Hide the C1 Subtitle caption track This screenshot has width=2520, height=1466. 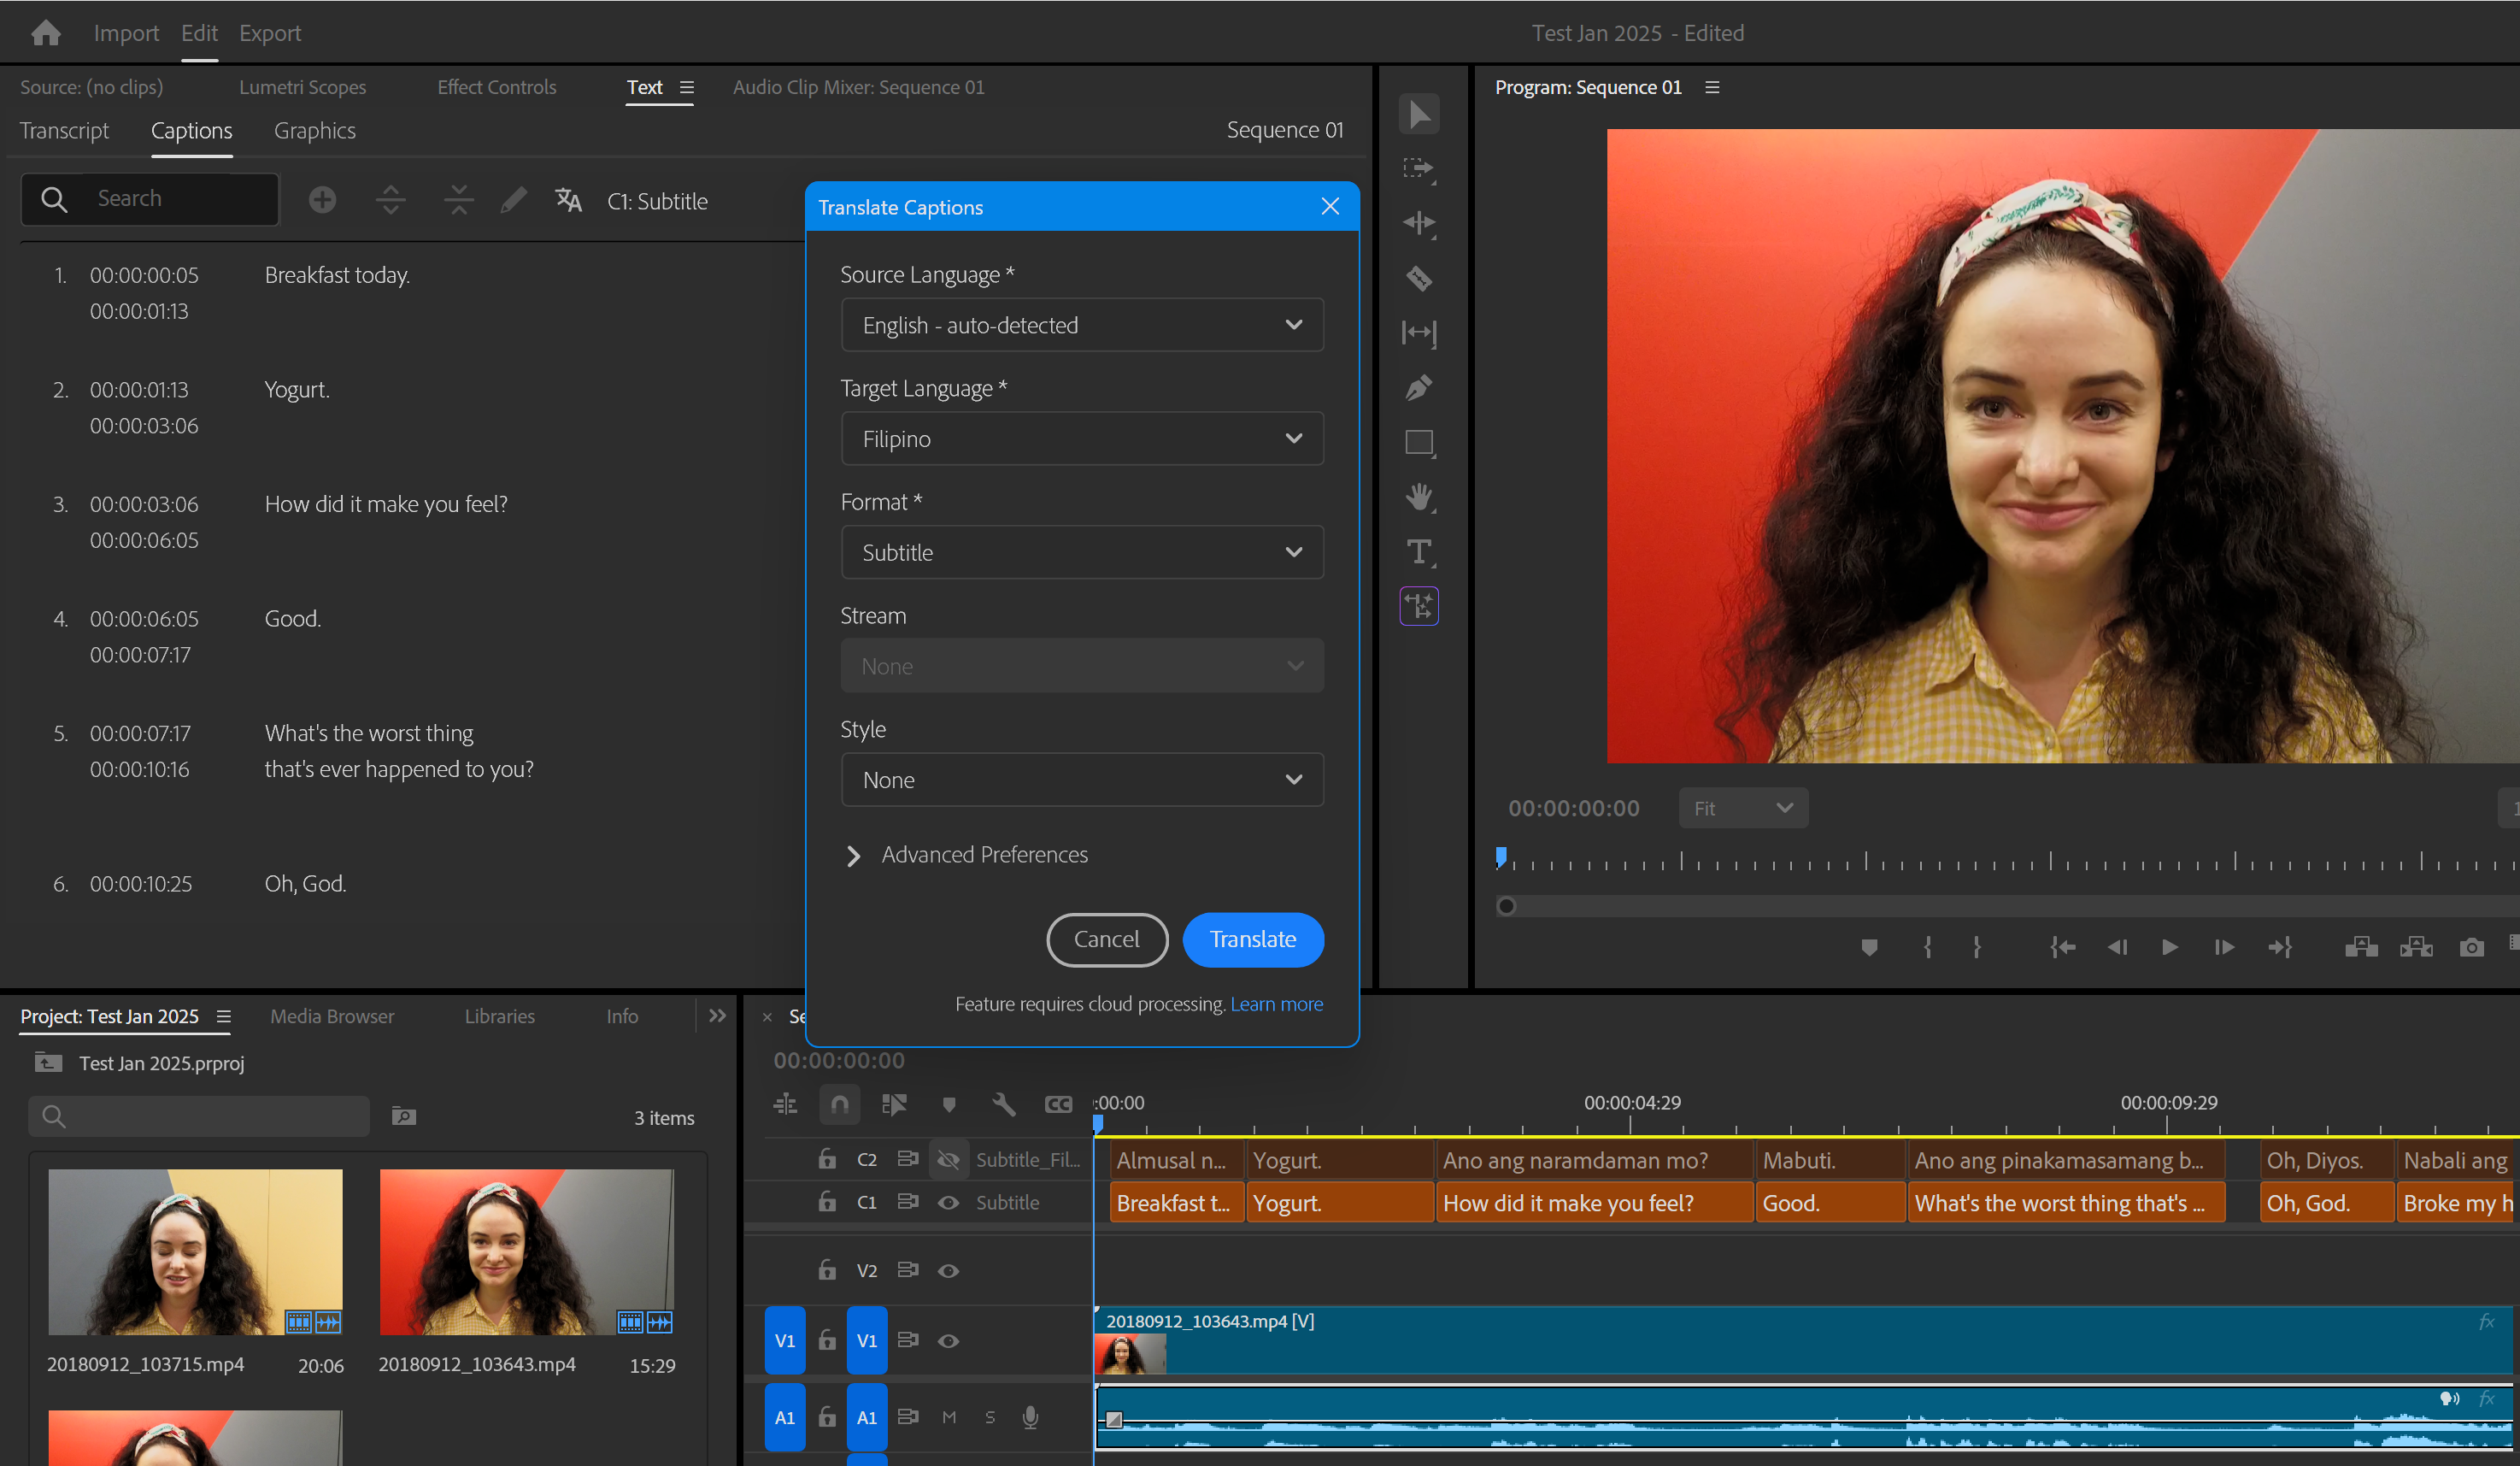pyautogui.click(x=948, y=1202)
